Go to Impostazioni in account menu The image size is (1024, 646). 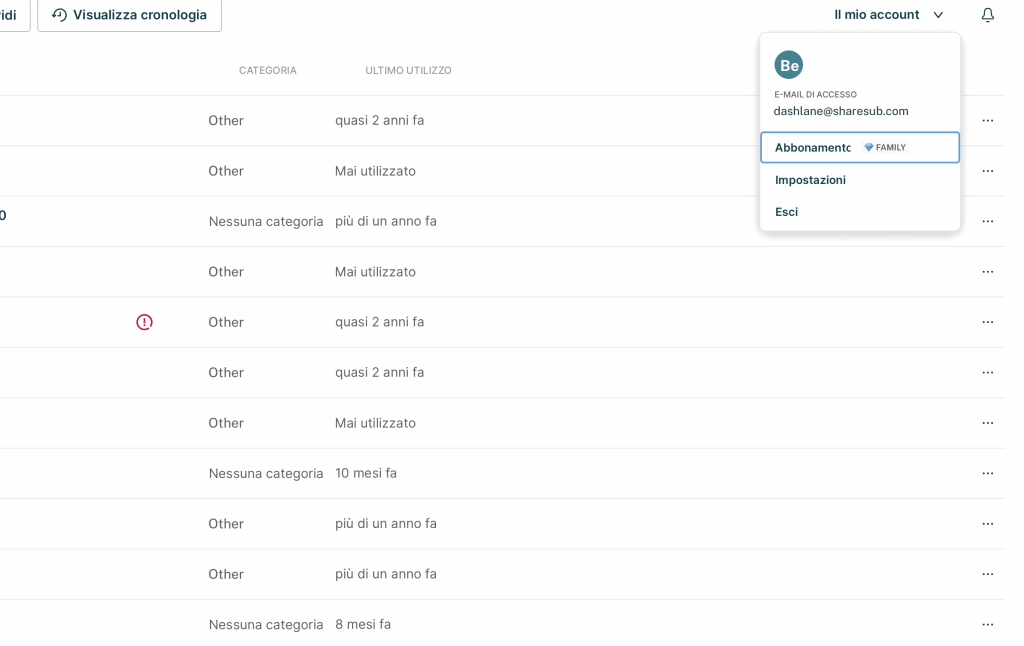(x=810, y=180)
